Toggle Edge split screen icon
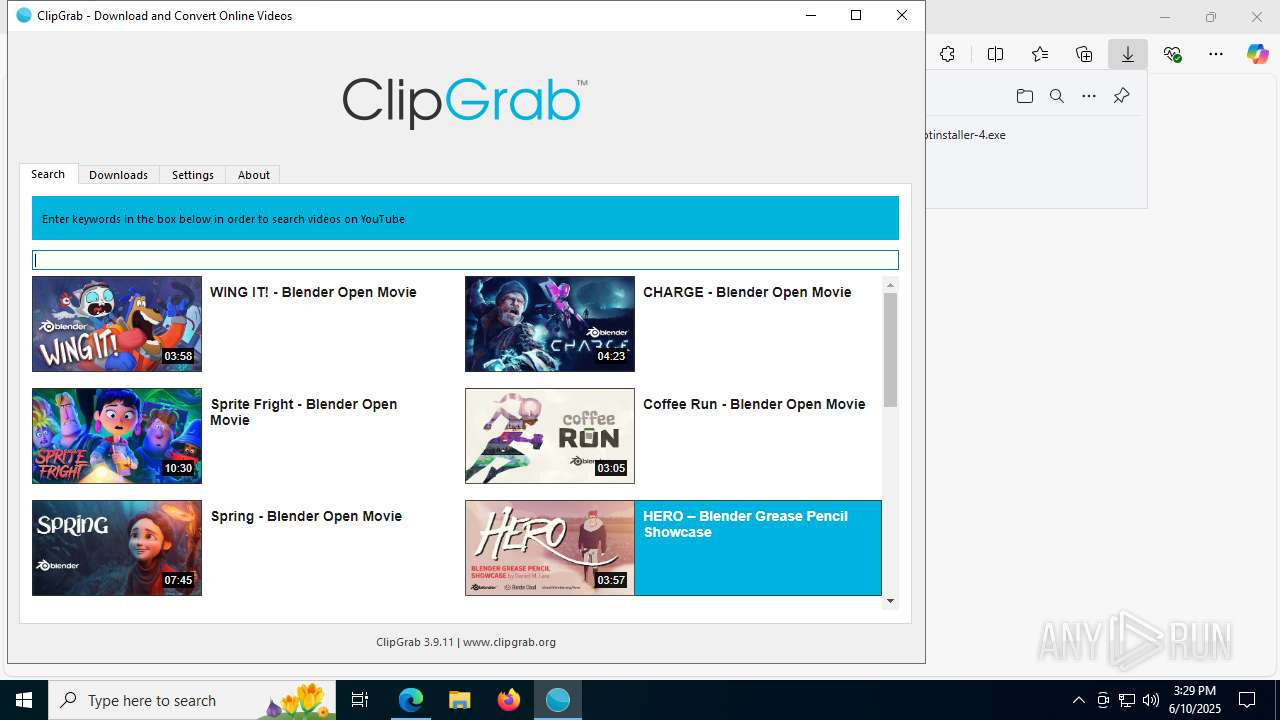 coord(995,54)
